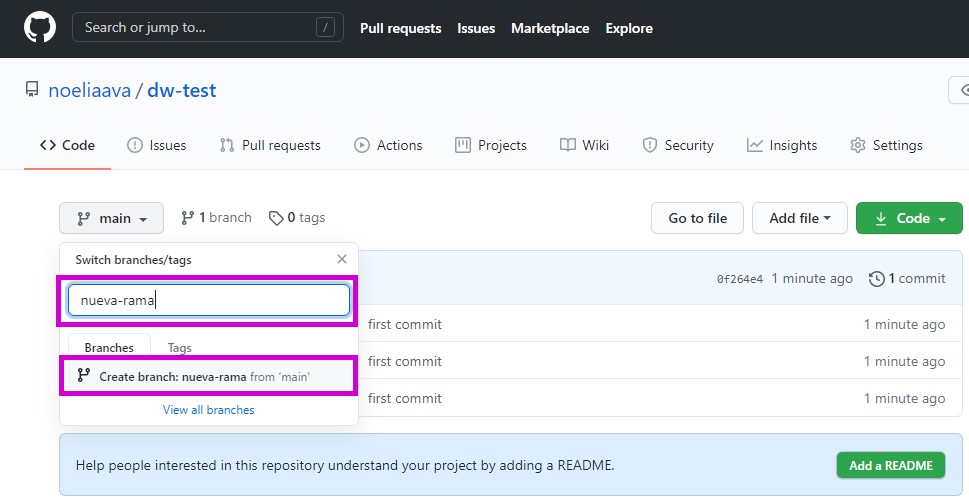Image resolution: width=969 pixels, height=501 pixels.
Task: Click the branch name input with nueva-rama
Action: (209, 300)
